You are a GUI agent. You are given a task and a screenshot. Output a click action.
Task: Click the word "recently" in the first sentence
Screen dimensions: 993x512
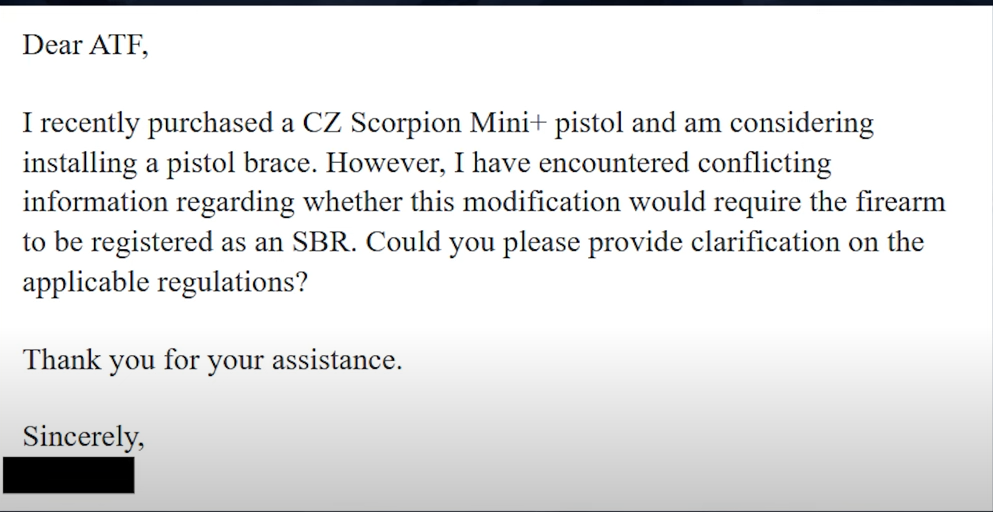click(88, 124)
